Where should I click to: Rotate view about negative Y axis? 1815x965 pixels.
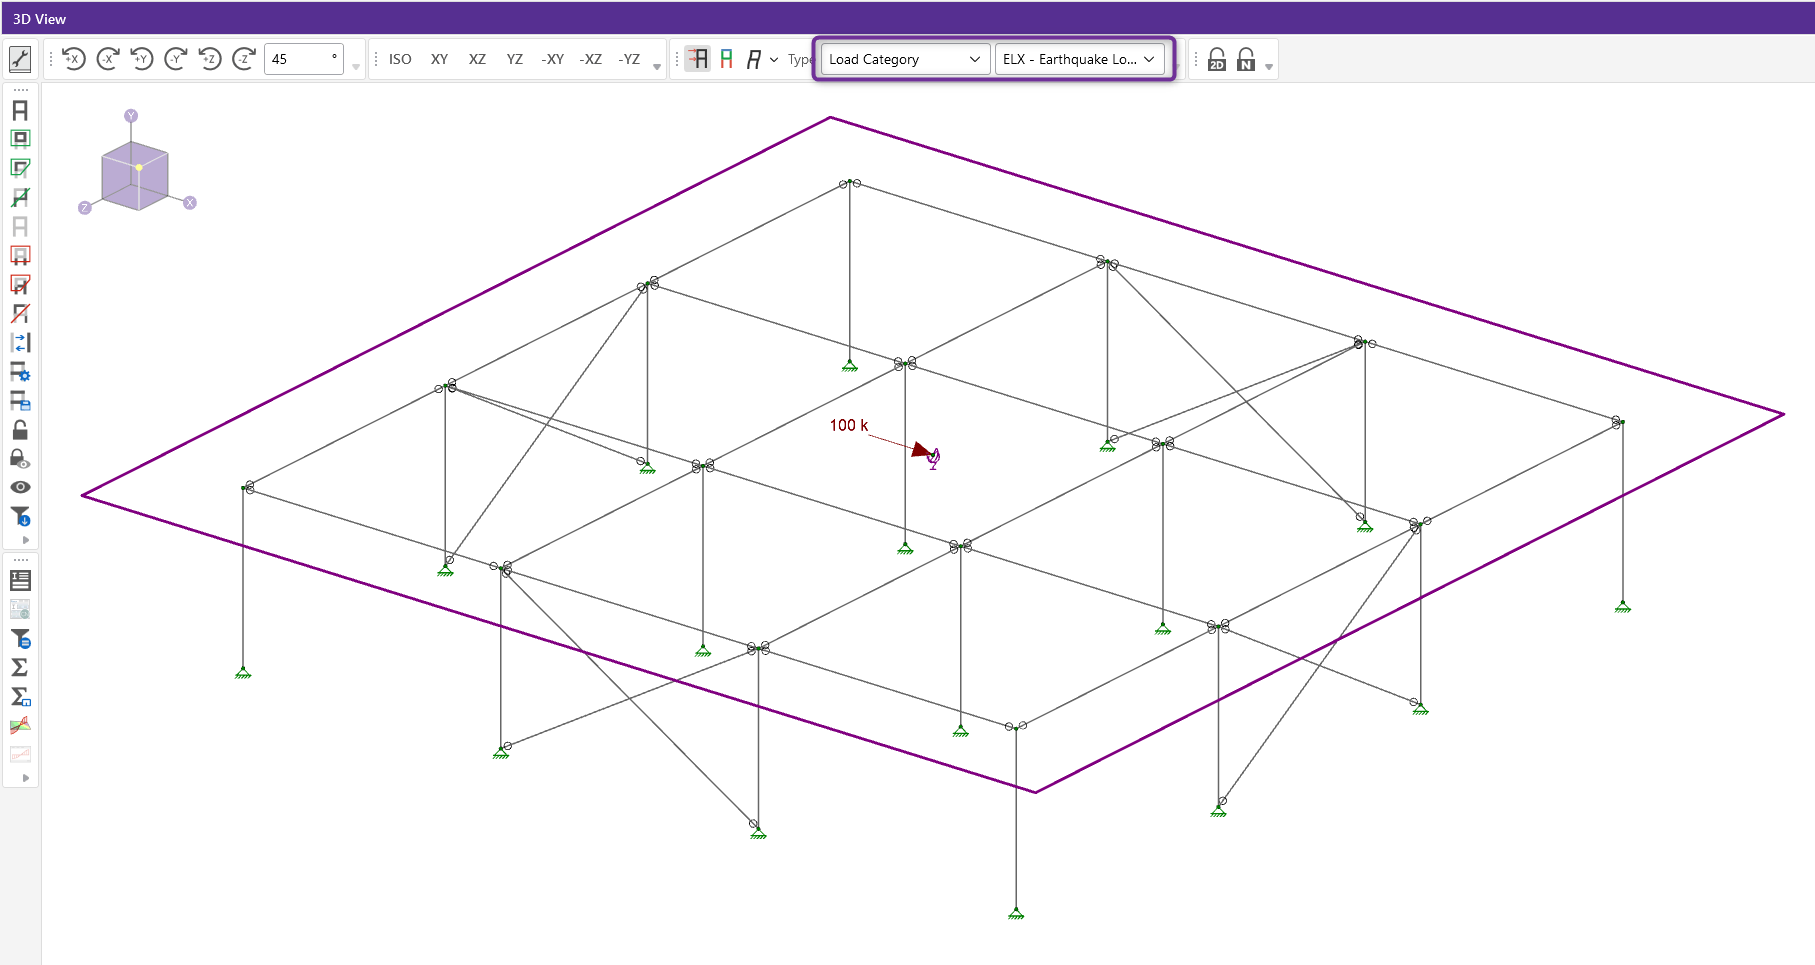pyautogui.click(x=176, y=59)
